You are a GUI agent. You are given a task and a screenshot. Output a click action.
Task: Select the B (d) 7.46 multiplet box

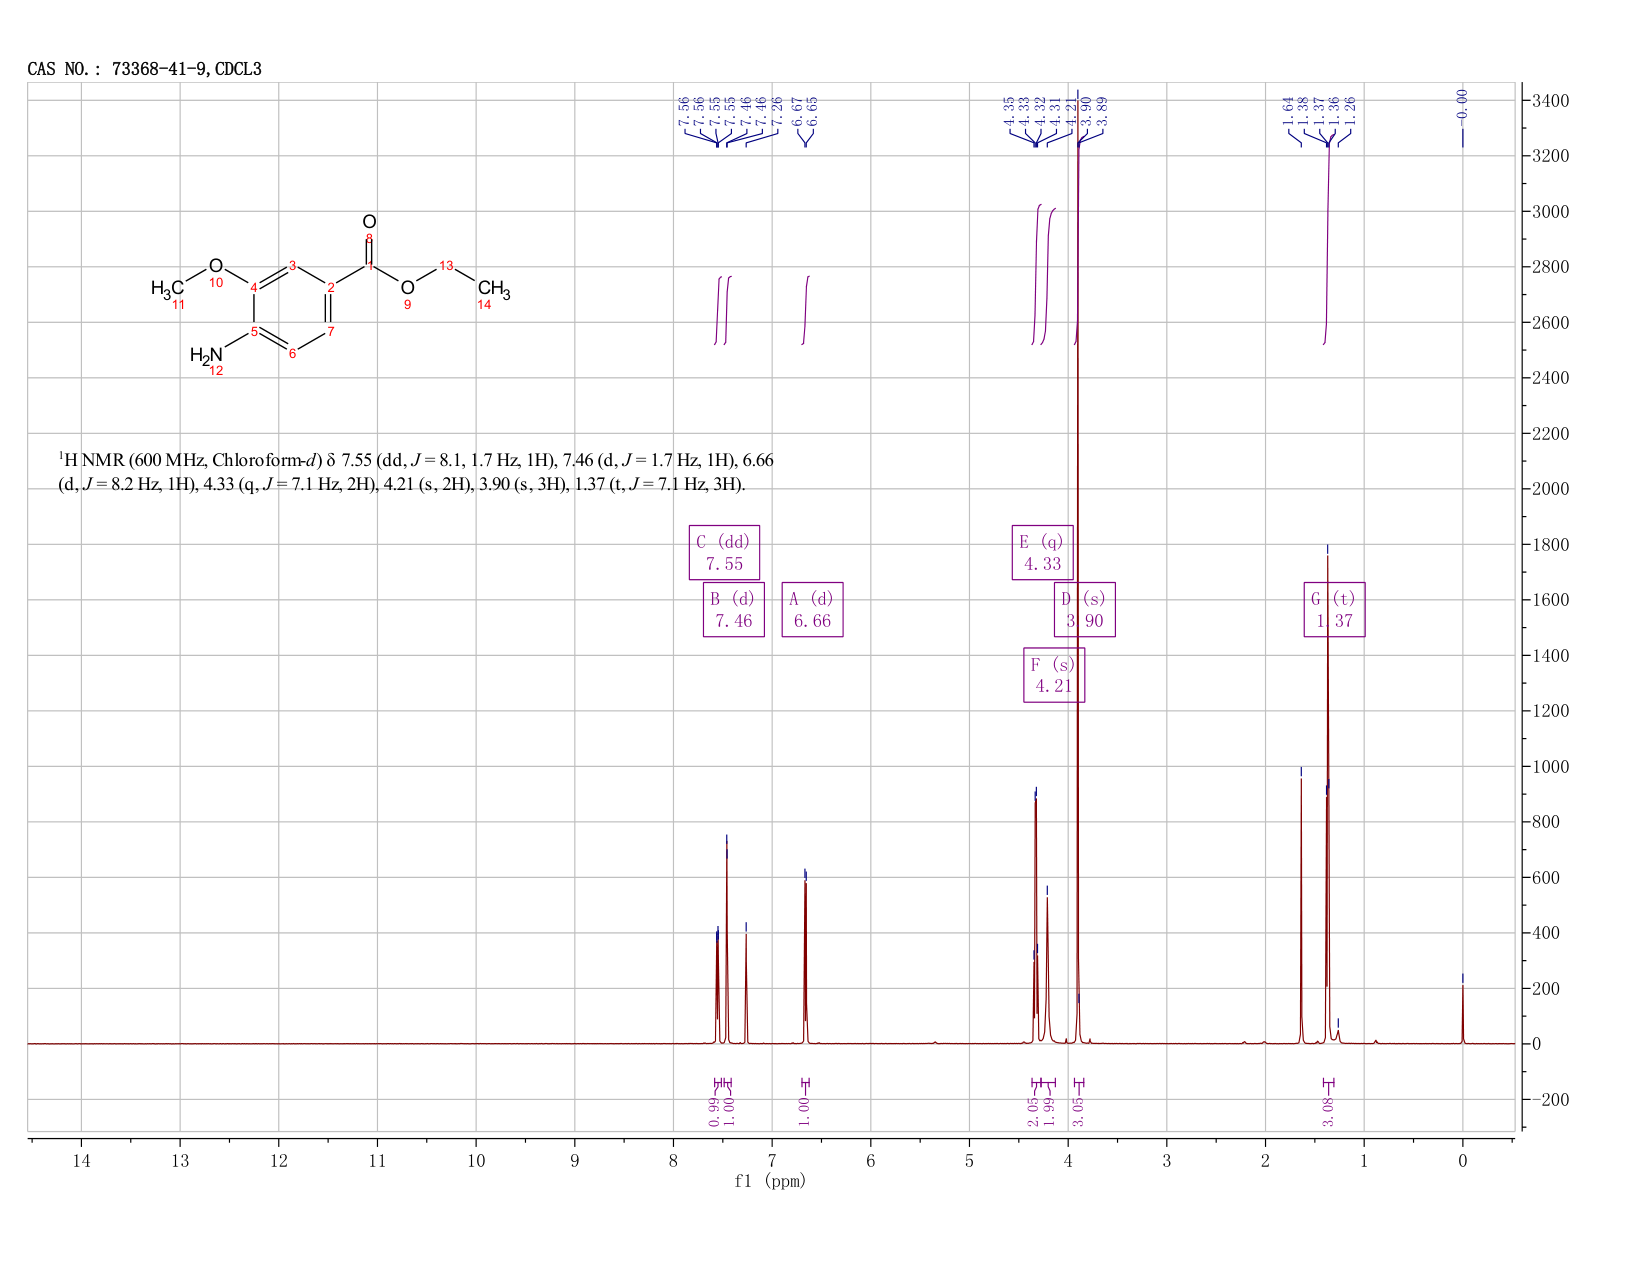733,609
